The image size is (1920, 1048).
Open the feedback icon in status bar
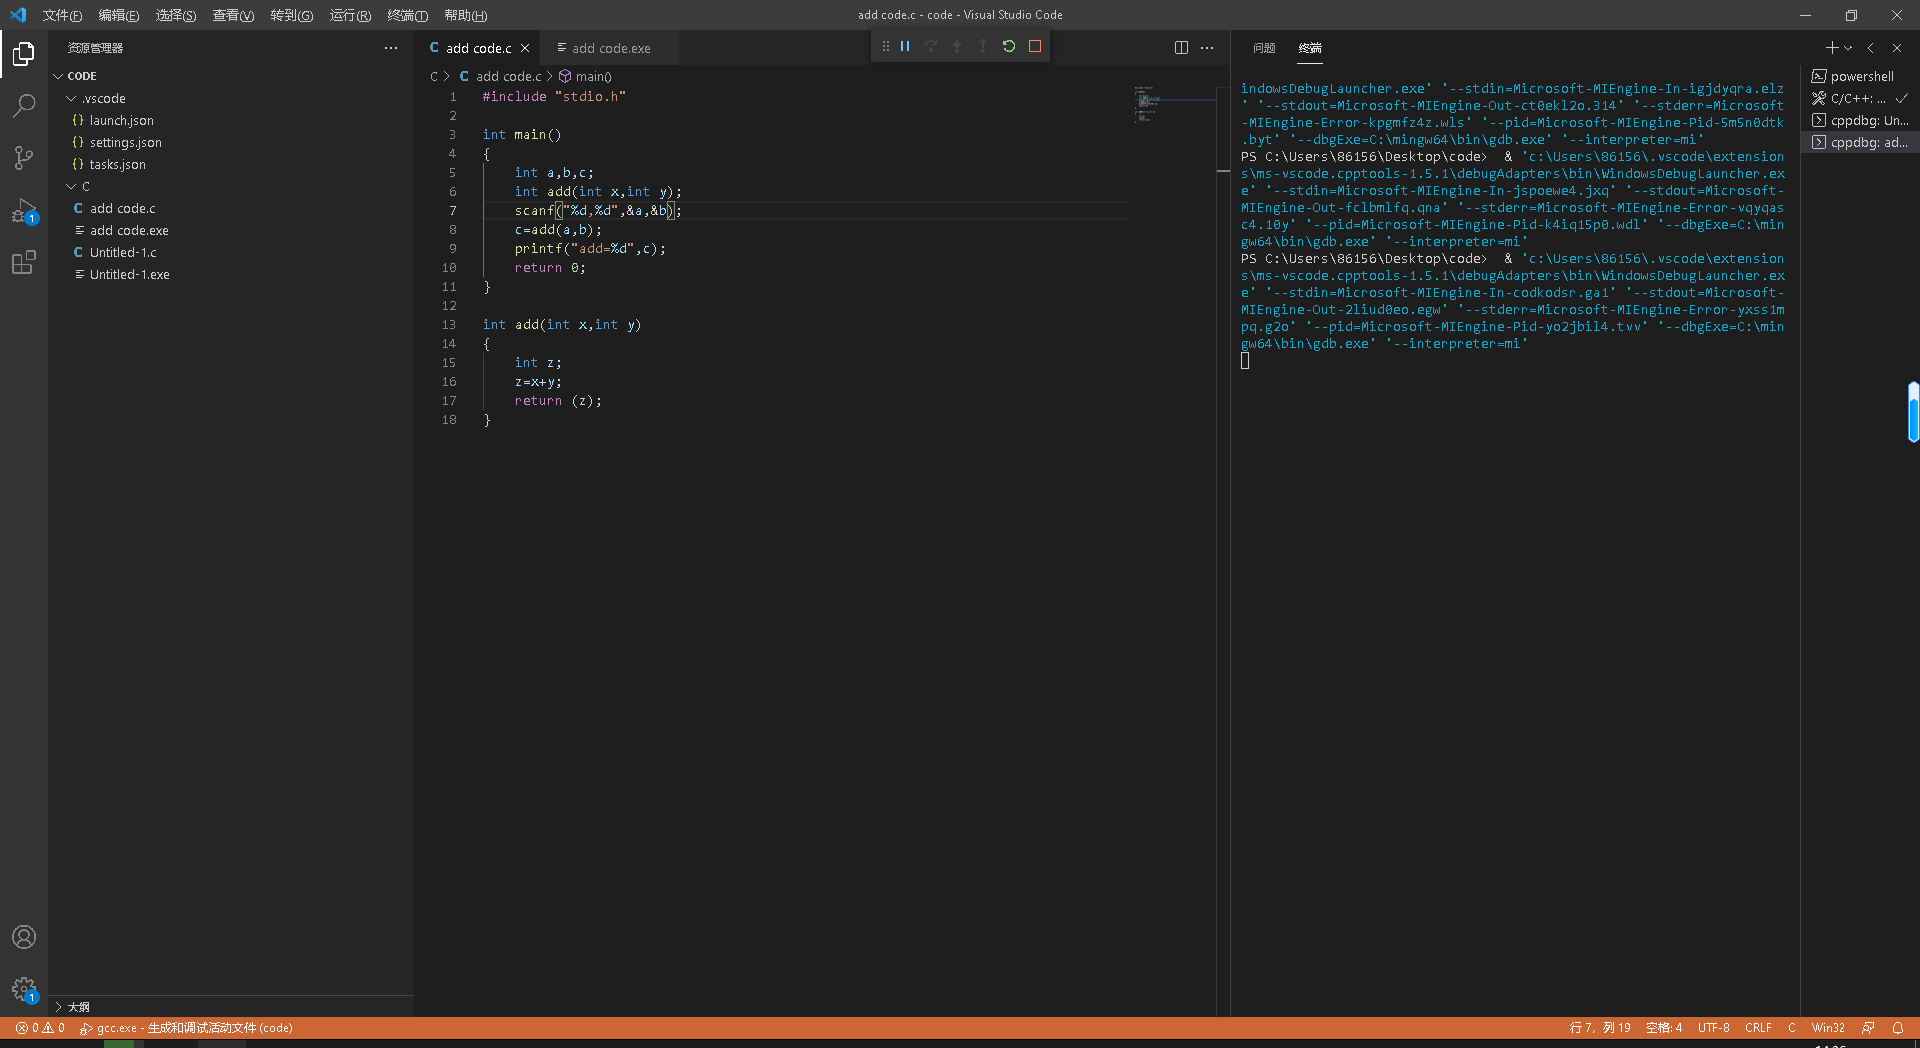(x=1868, y=1028)
